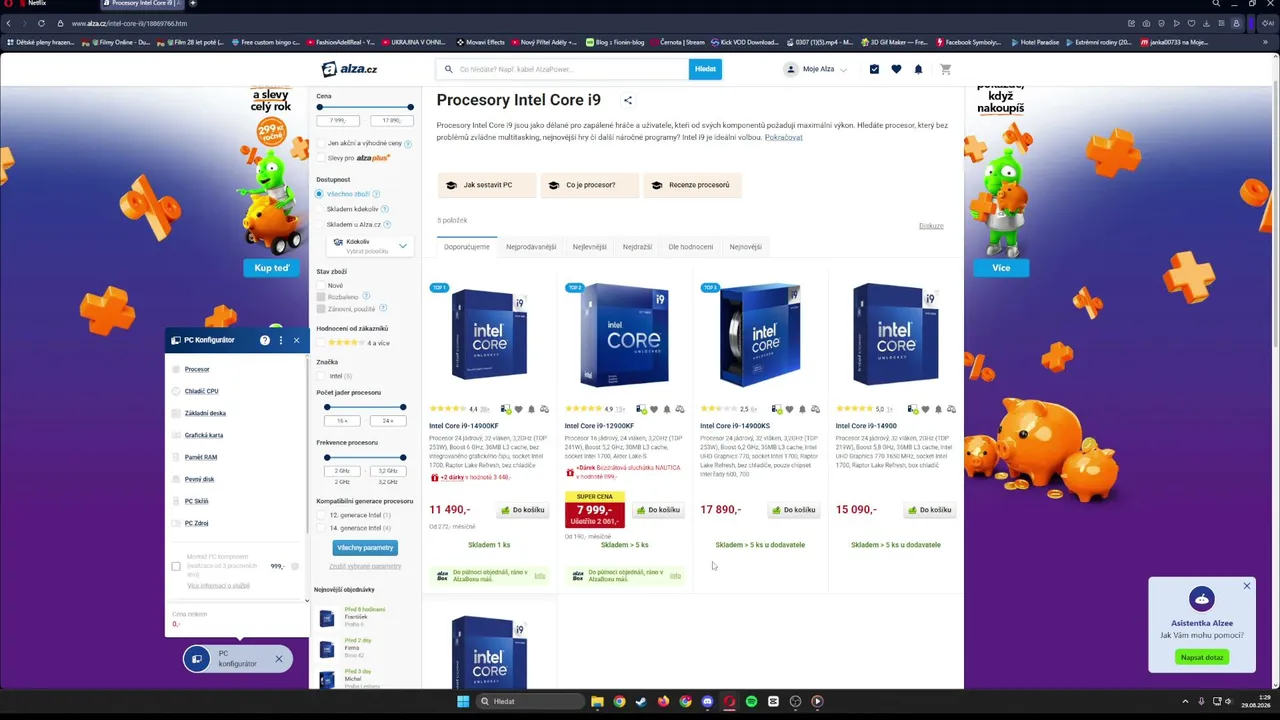The height and width of the screenshot is (720, 1280).
Task: Select the 'Skladem u Alza.cz' option
Action: click(x=321, y=224)
